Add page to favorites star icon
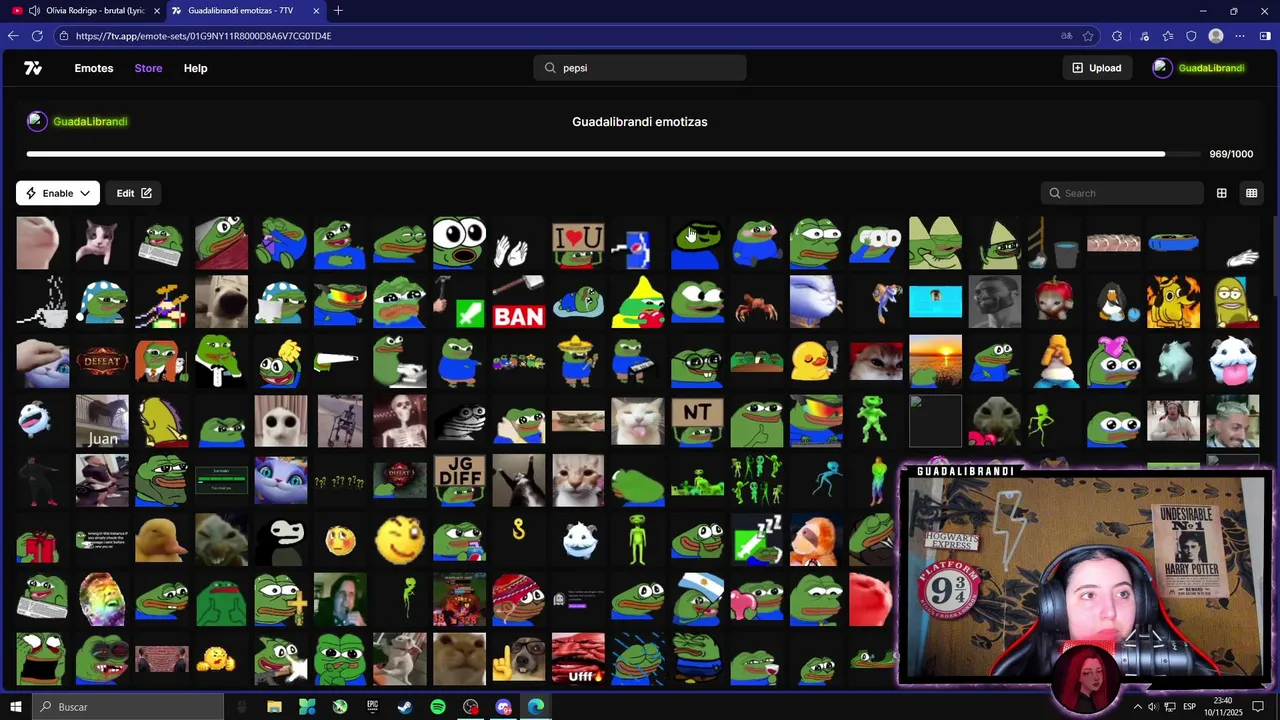 pos(1088,36)
